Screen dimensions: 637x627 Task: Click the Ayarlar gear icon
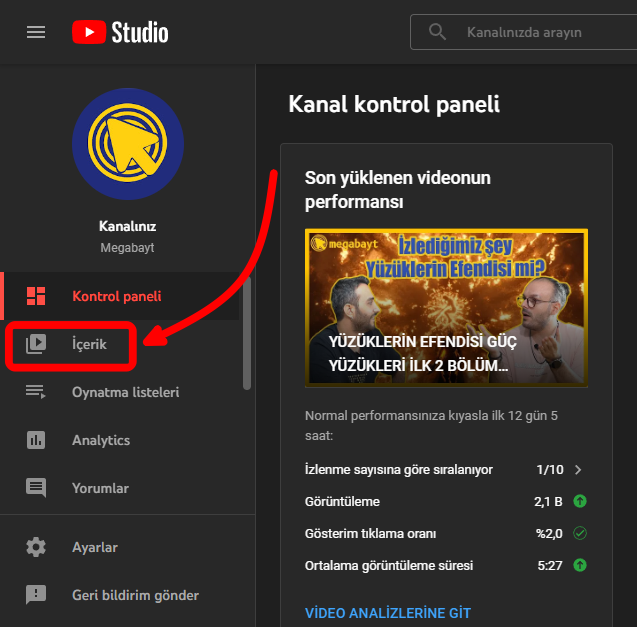click(x=36, y=547)
